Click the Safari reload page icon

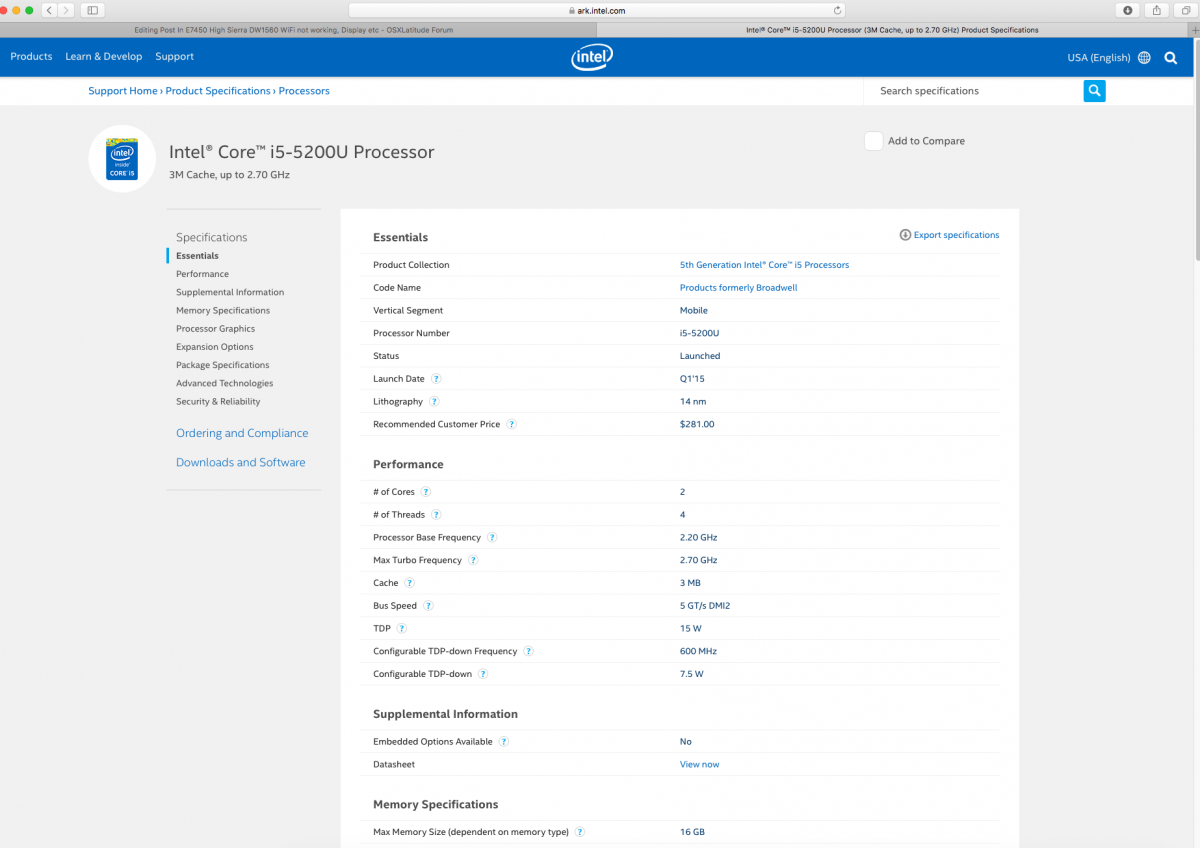[x=837, y=10]
